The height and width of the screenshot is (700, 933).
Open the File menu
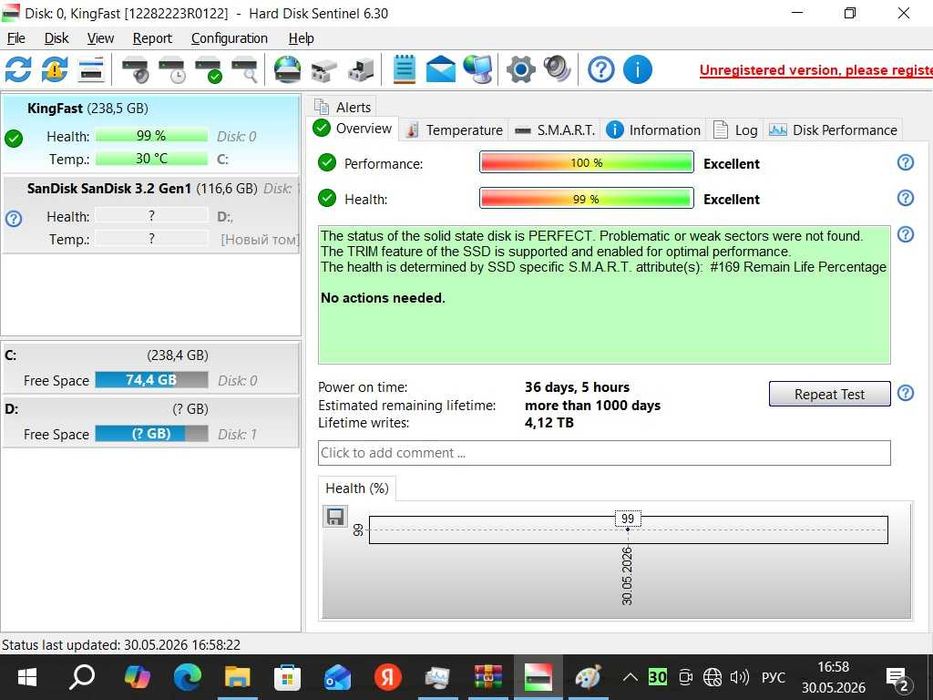tap(16, 38)
